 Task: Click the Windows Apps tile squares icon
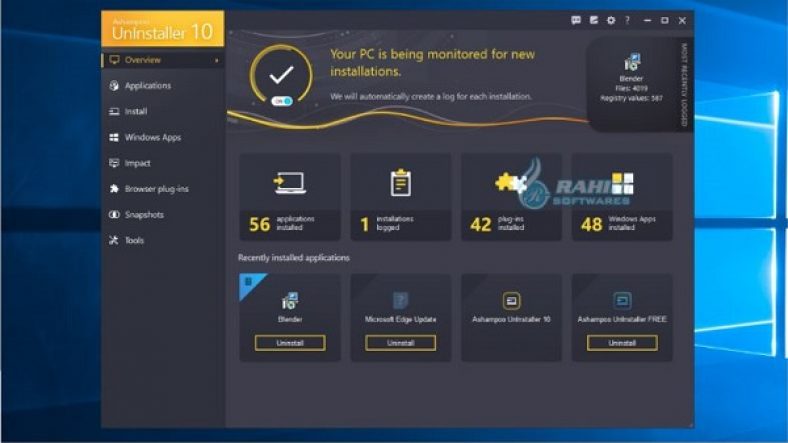click(623, 183)
